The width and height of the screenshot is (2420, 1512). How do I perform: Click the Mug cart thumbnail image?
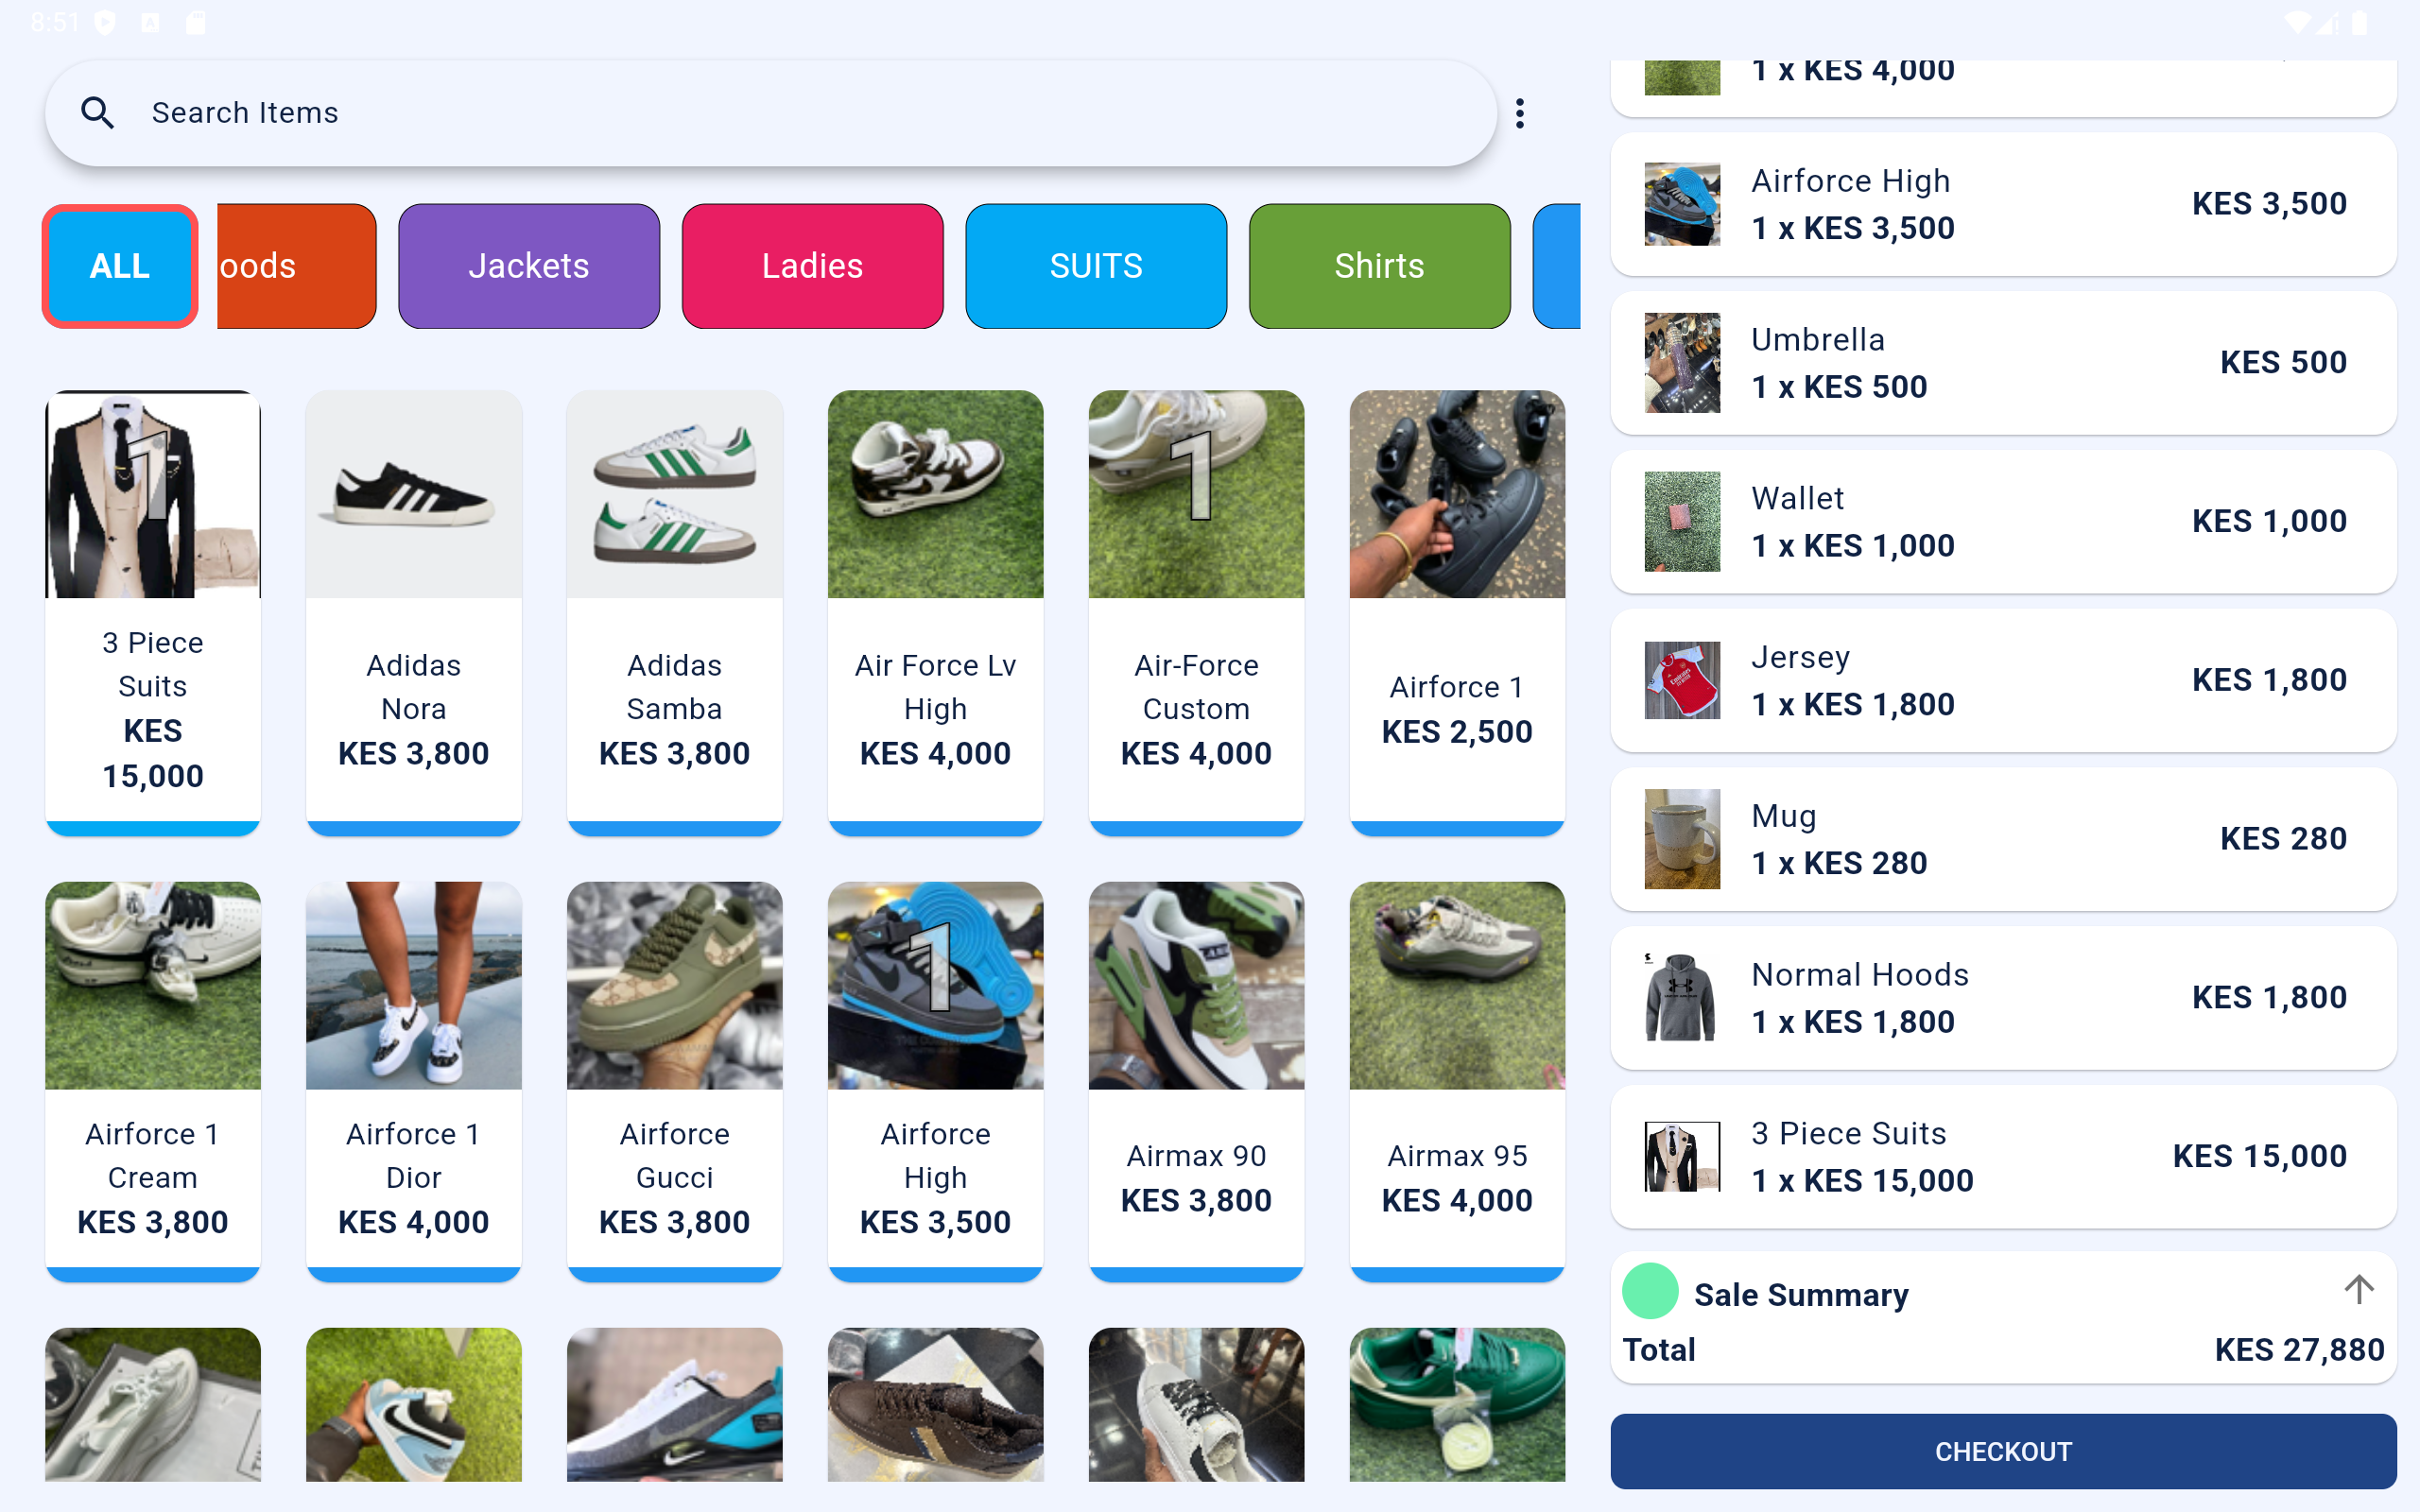tap(1682, 839)
